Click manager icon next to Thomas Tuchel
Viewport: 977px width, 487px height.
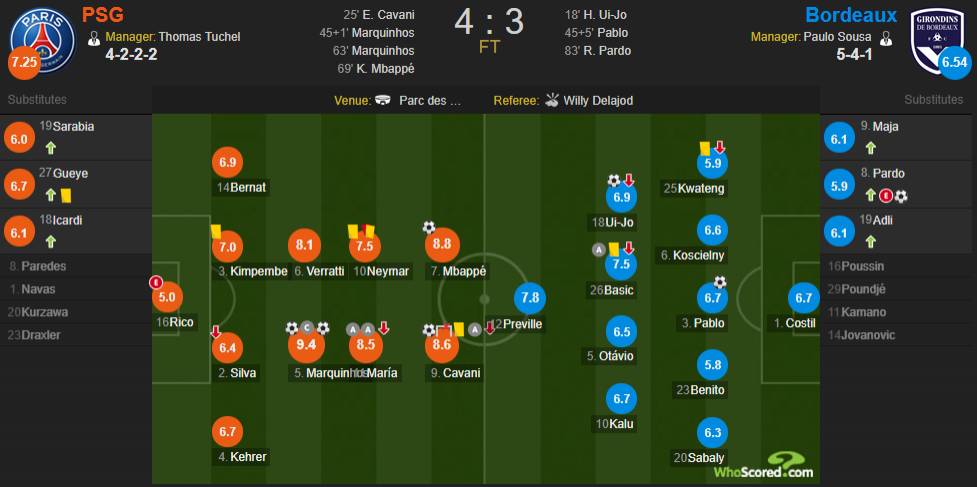point(94,37)
